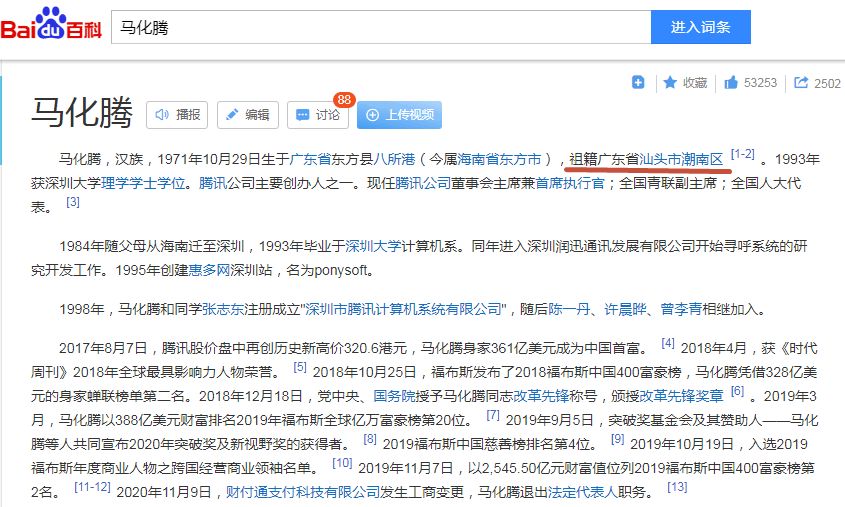This screenshot has height=507, width=845.
Task: Open the 腾讯 link before 公司主要创办人
Action: click(213, 183)
